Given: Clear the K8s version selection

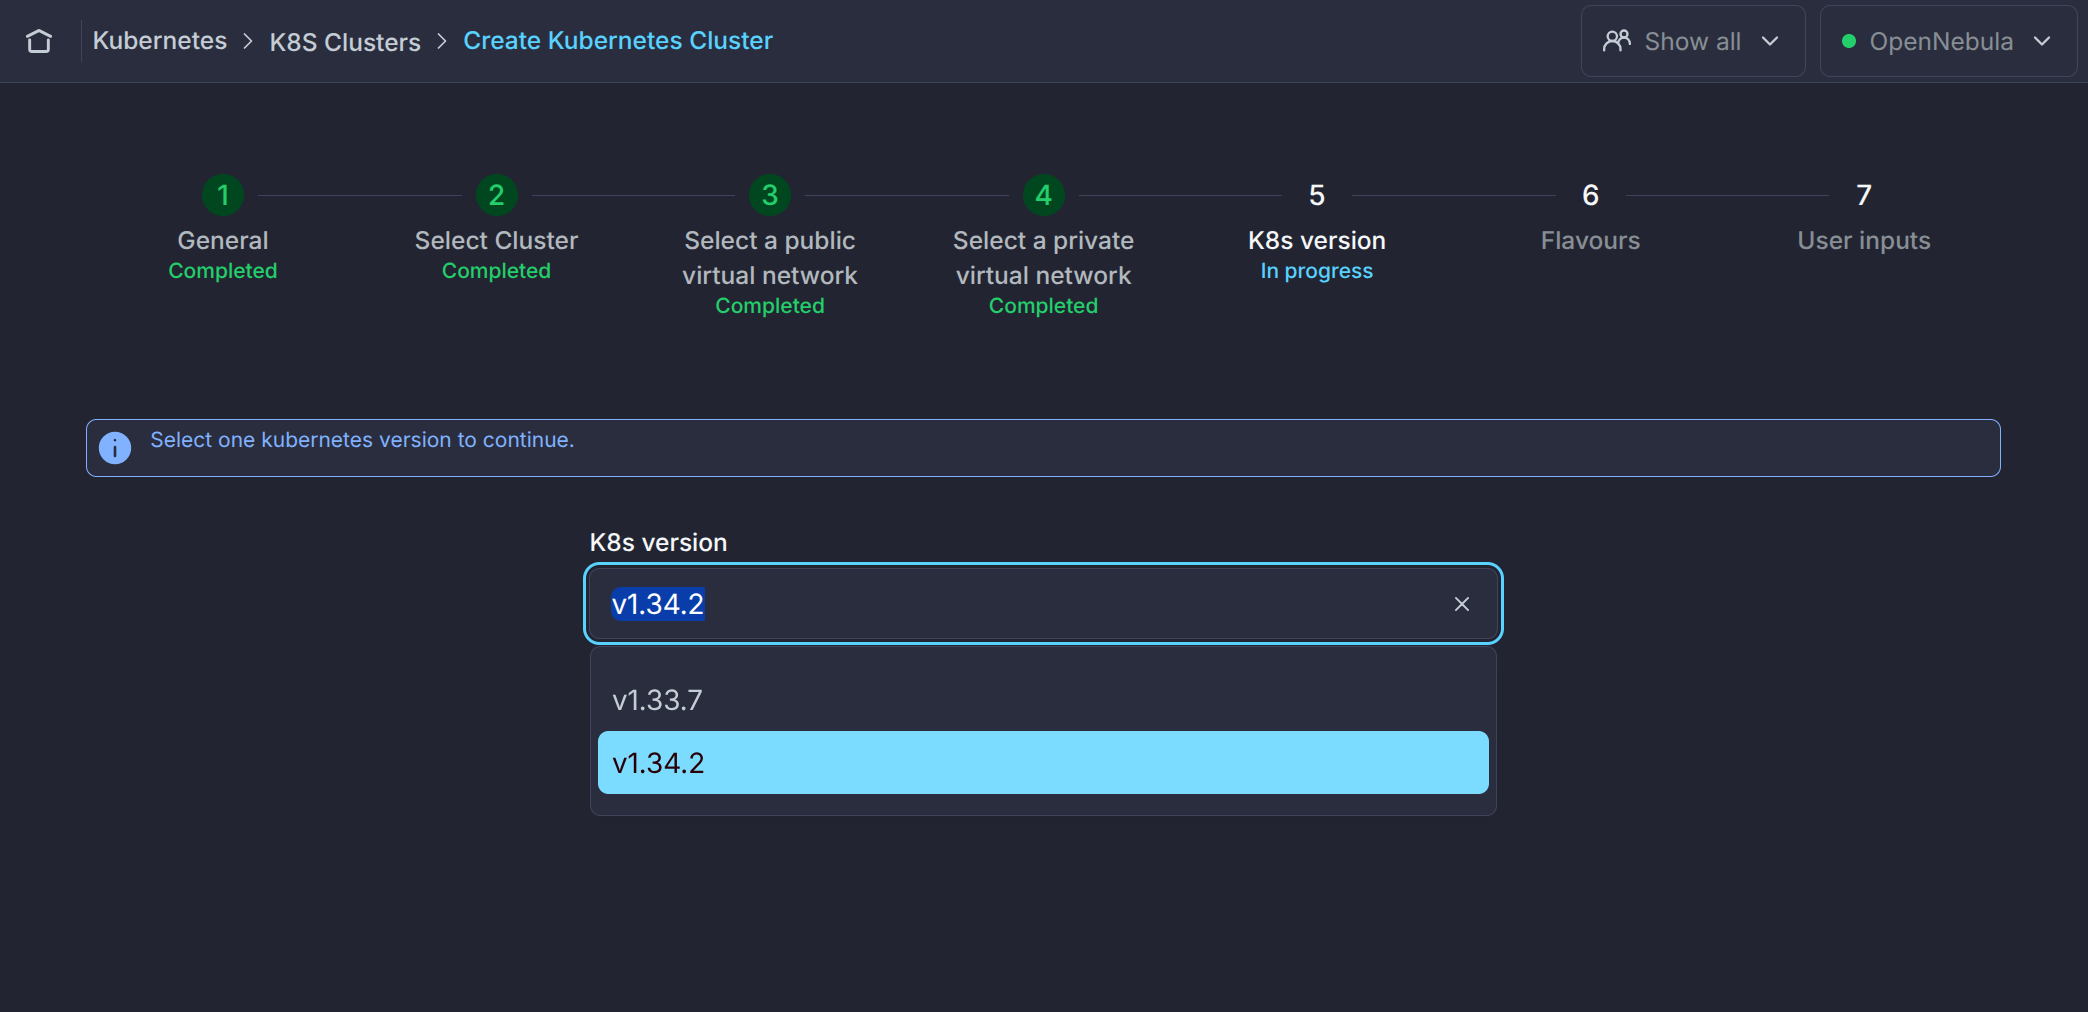Looking at the screenshot, I should [x=1462, y=604].
